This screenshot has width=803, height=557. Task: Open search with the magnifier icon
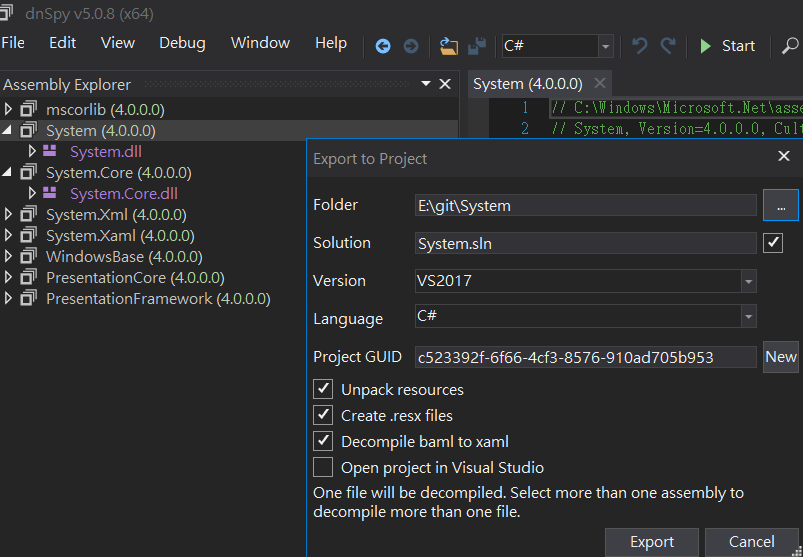click(791, 46)
